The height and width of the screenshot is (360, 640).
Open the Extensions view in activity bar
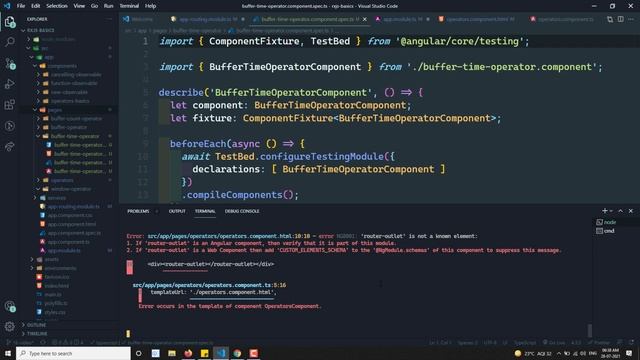10,105
